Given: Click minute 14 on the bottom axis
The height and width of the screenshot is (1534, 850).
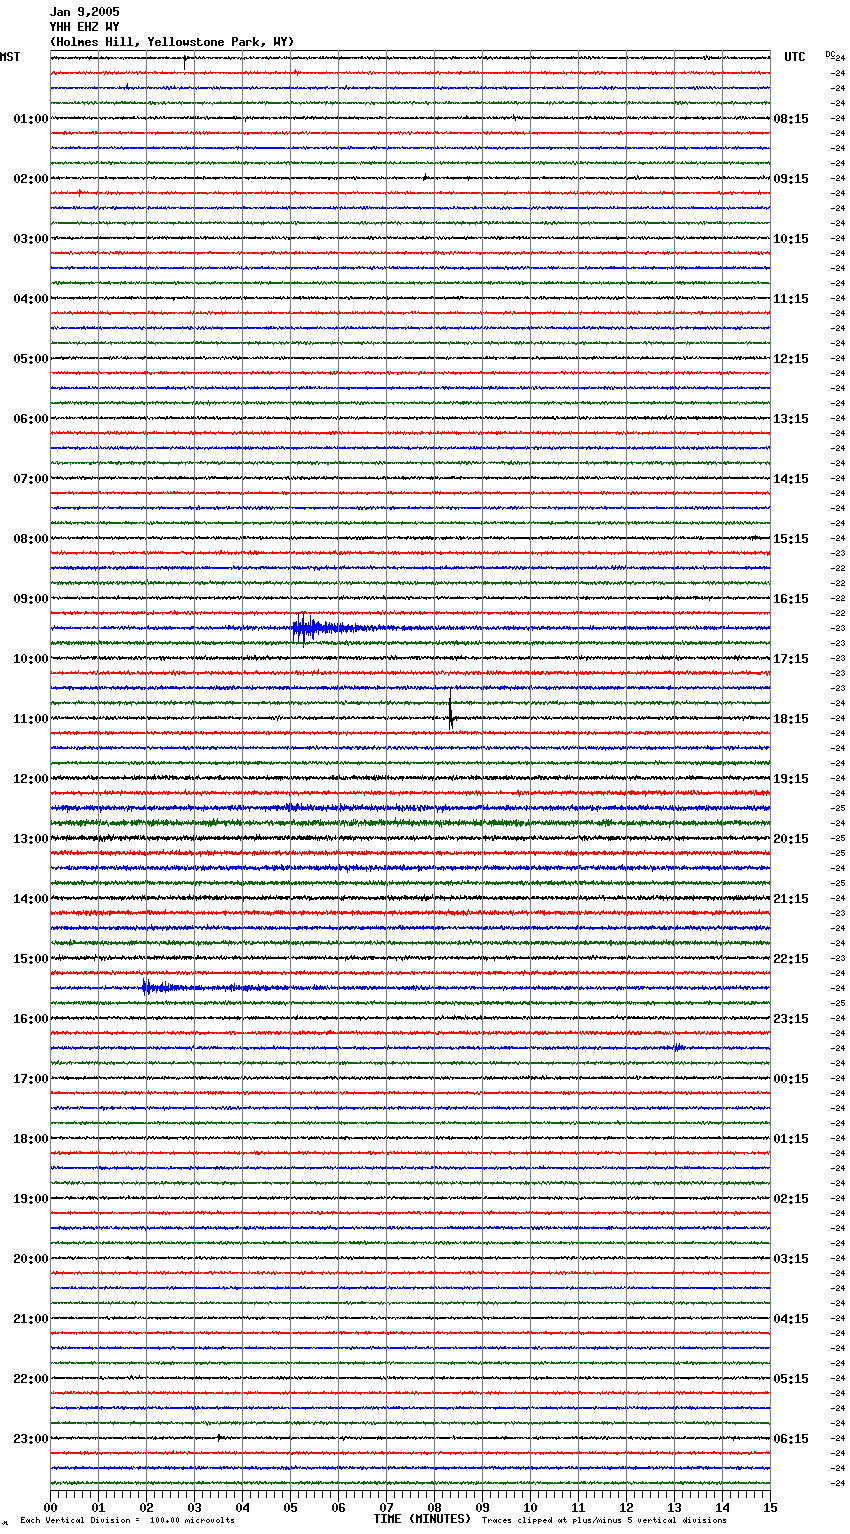Looking at the screenshot, I should click(722, 1507).
